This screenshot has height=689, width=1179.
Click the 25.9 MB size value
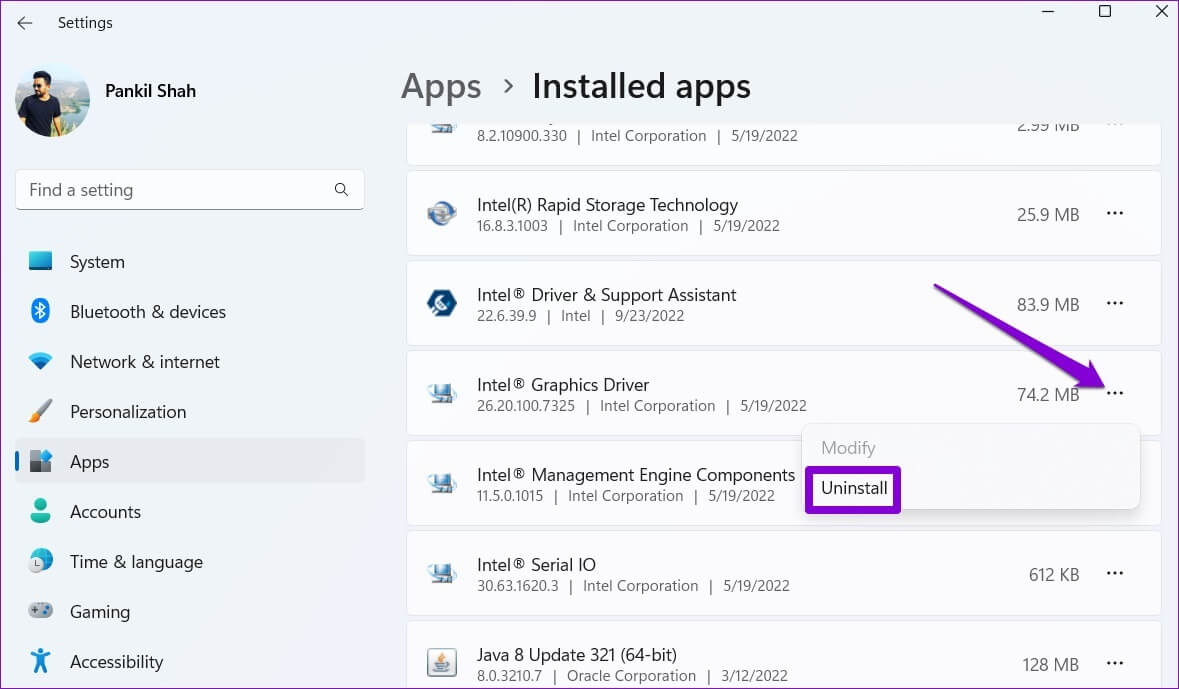pyautogui.click(x=1047, y=214)
